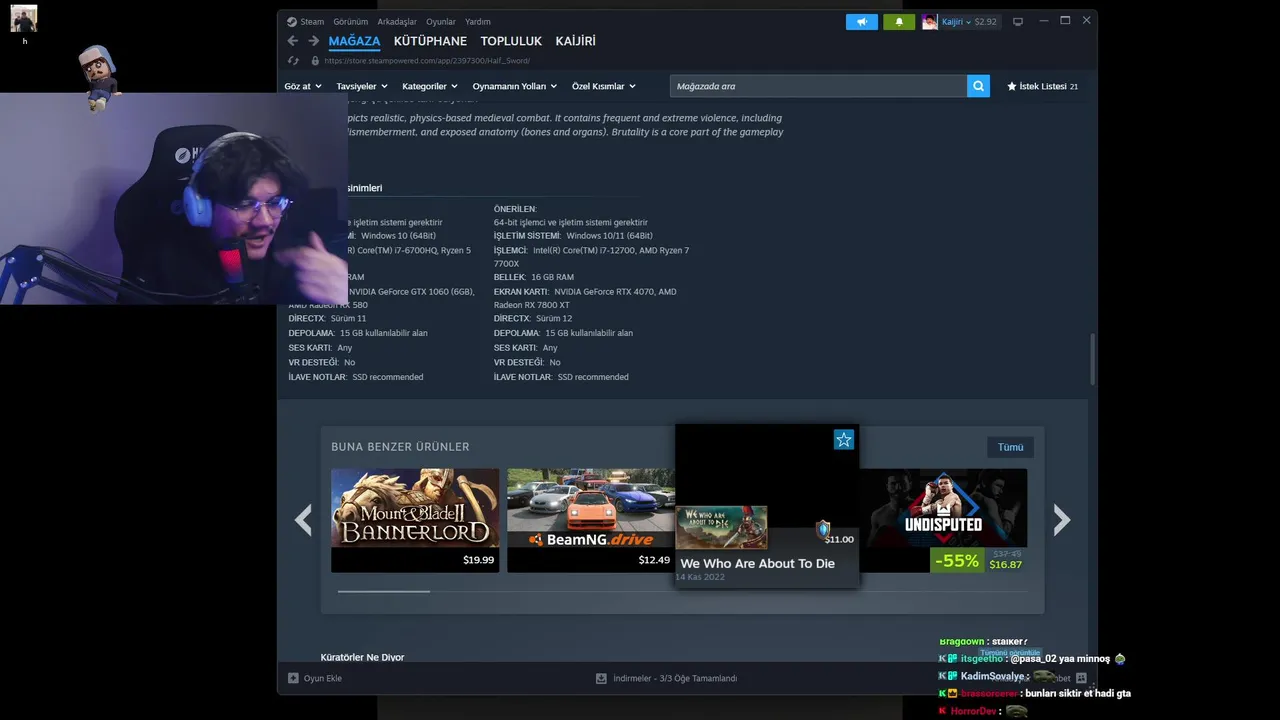Show next similar products with right arrow
The height and width of the screenshot is (720, 1280).
tap(1062, 520)
